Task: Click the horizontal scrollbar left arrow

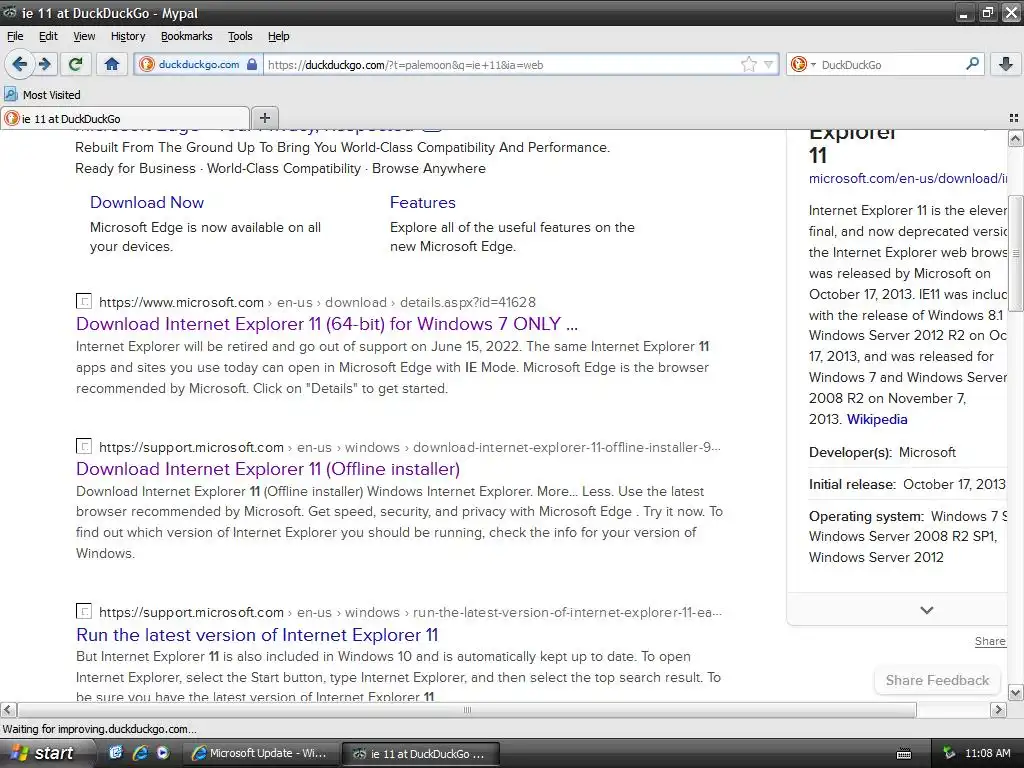Action: (8, 710)
